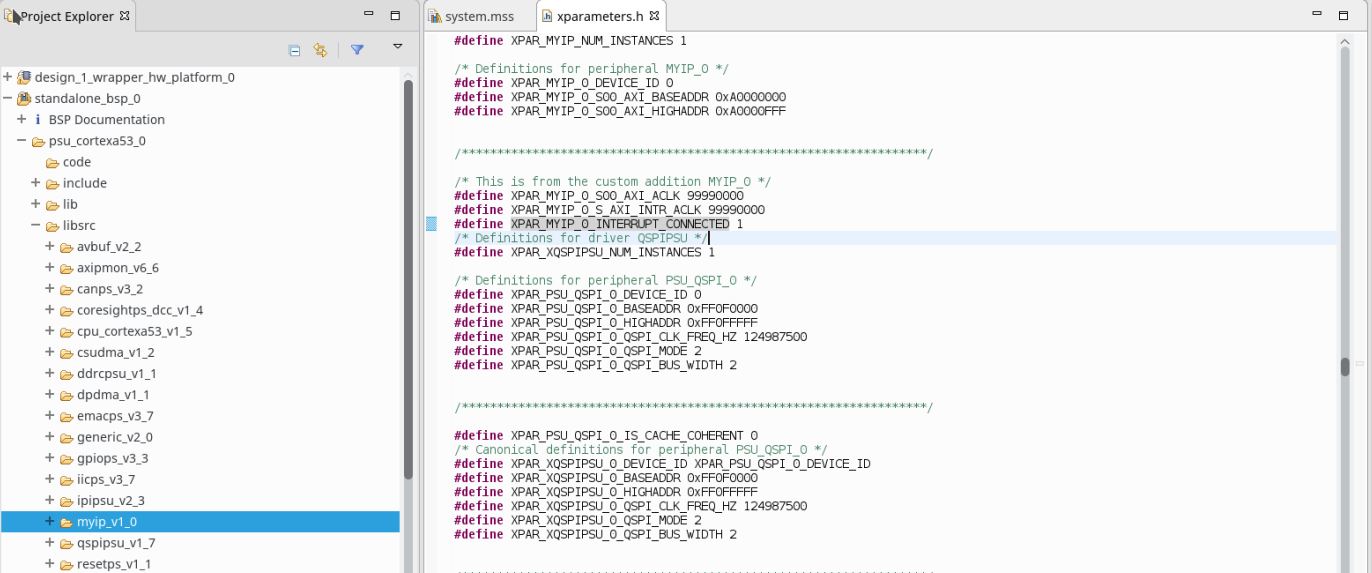Close the Project Explorer view tab
1372x573 pixels.
(x=125, y=16)
